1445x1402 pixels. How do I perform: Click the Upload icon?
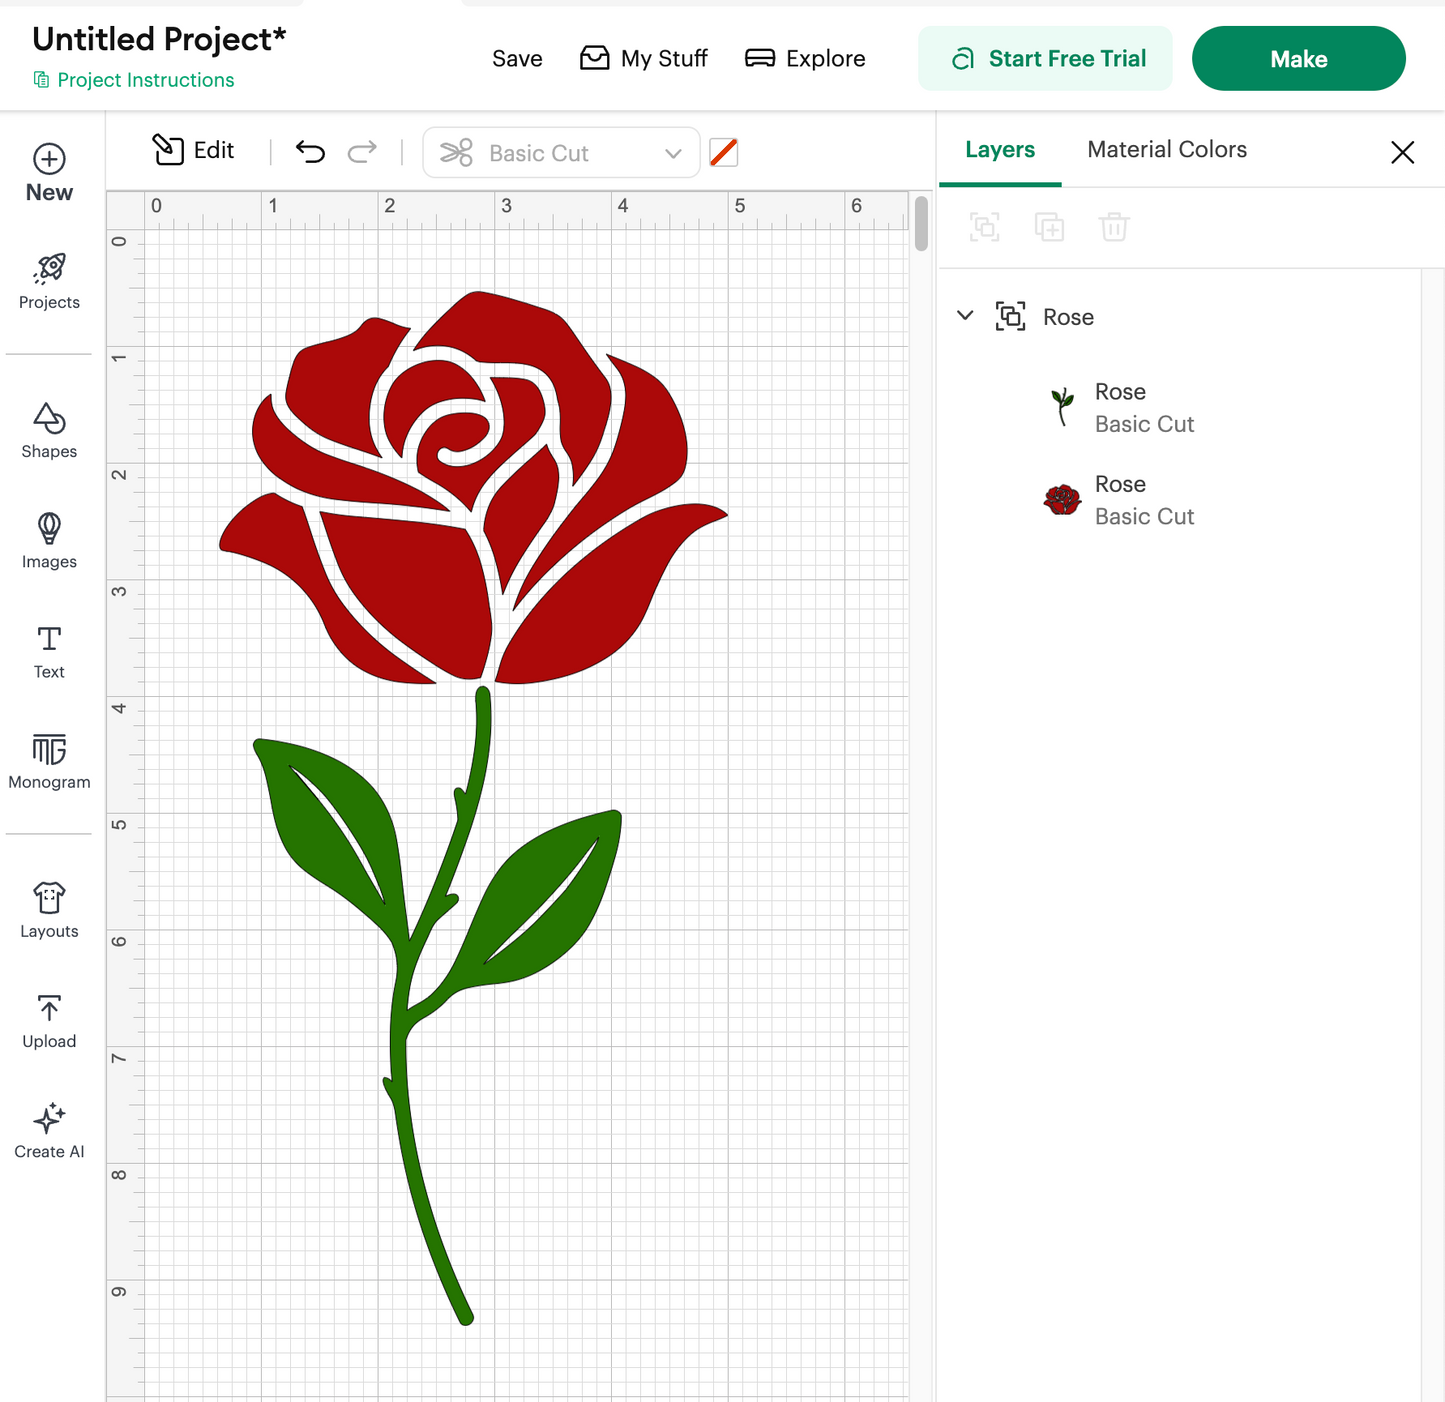[x=49, y=1008]
